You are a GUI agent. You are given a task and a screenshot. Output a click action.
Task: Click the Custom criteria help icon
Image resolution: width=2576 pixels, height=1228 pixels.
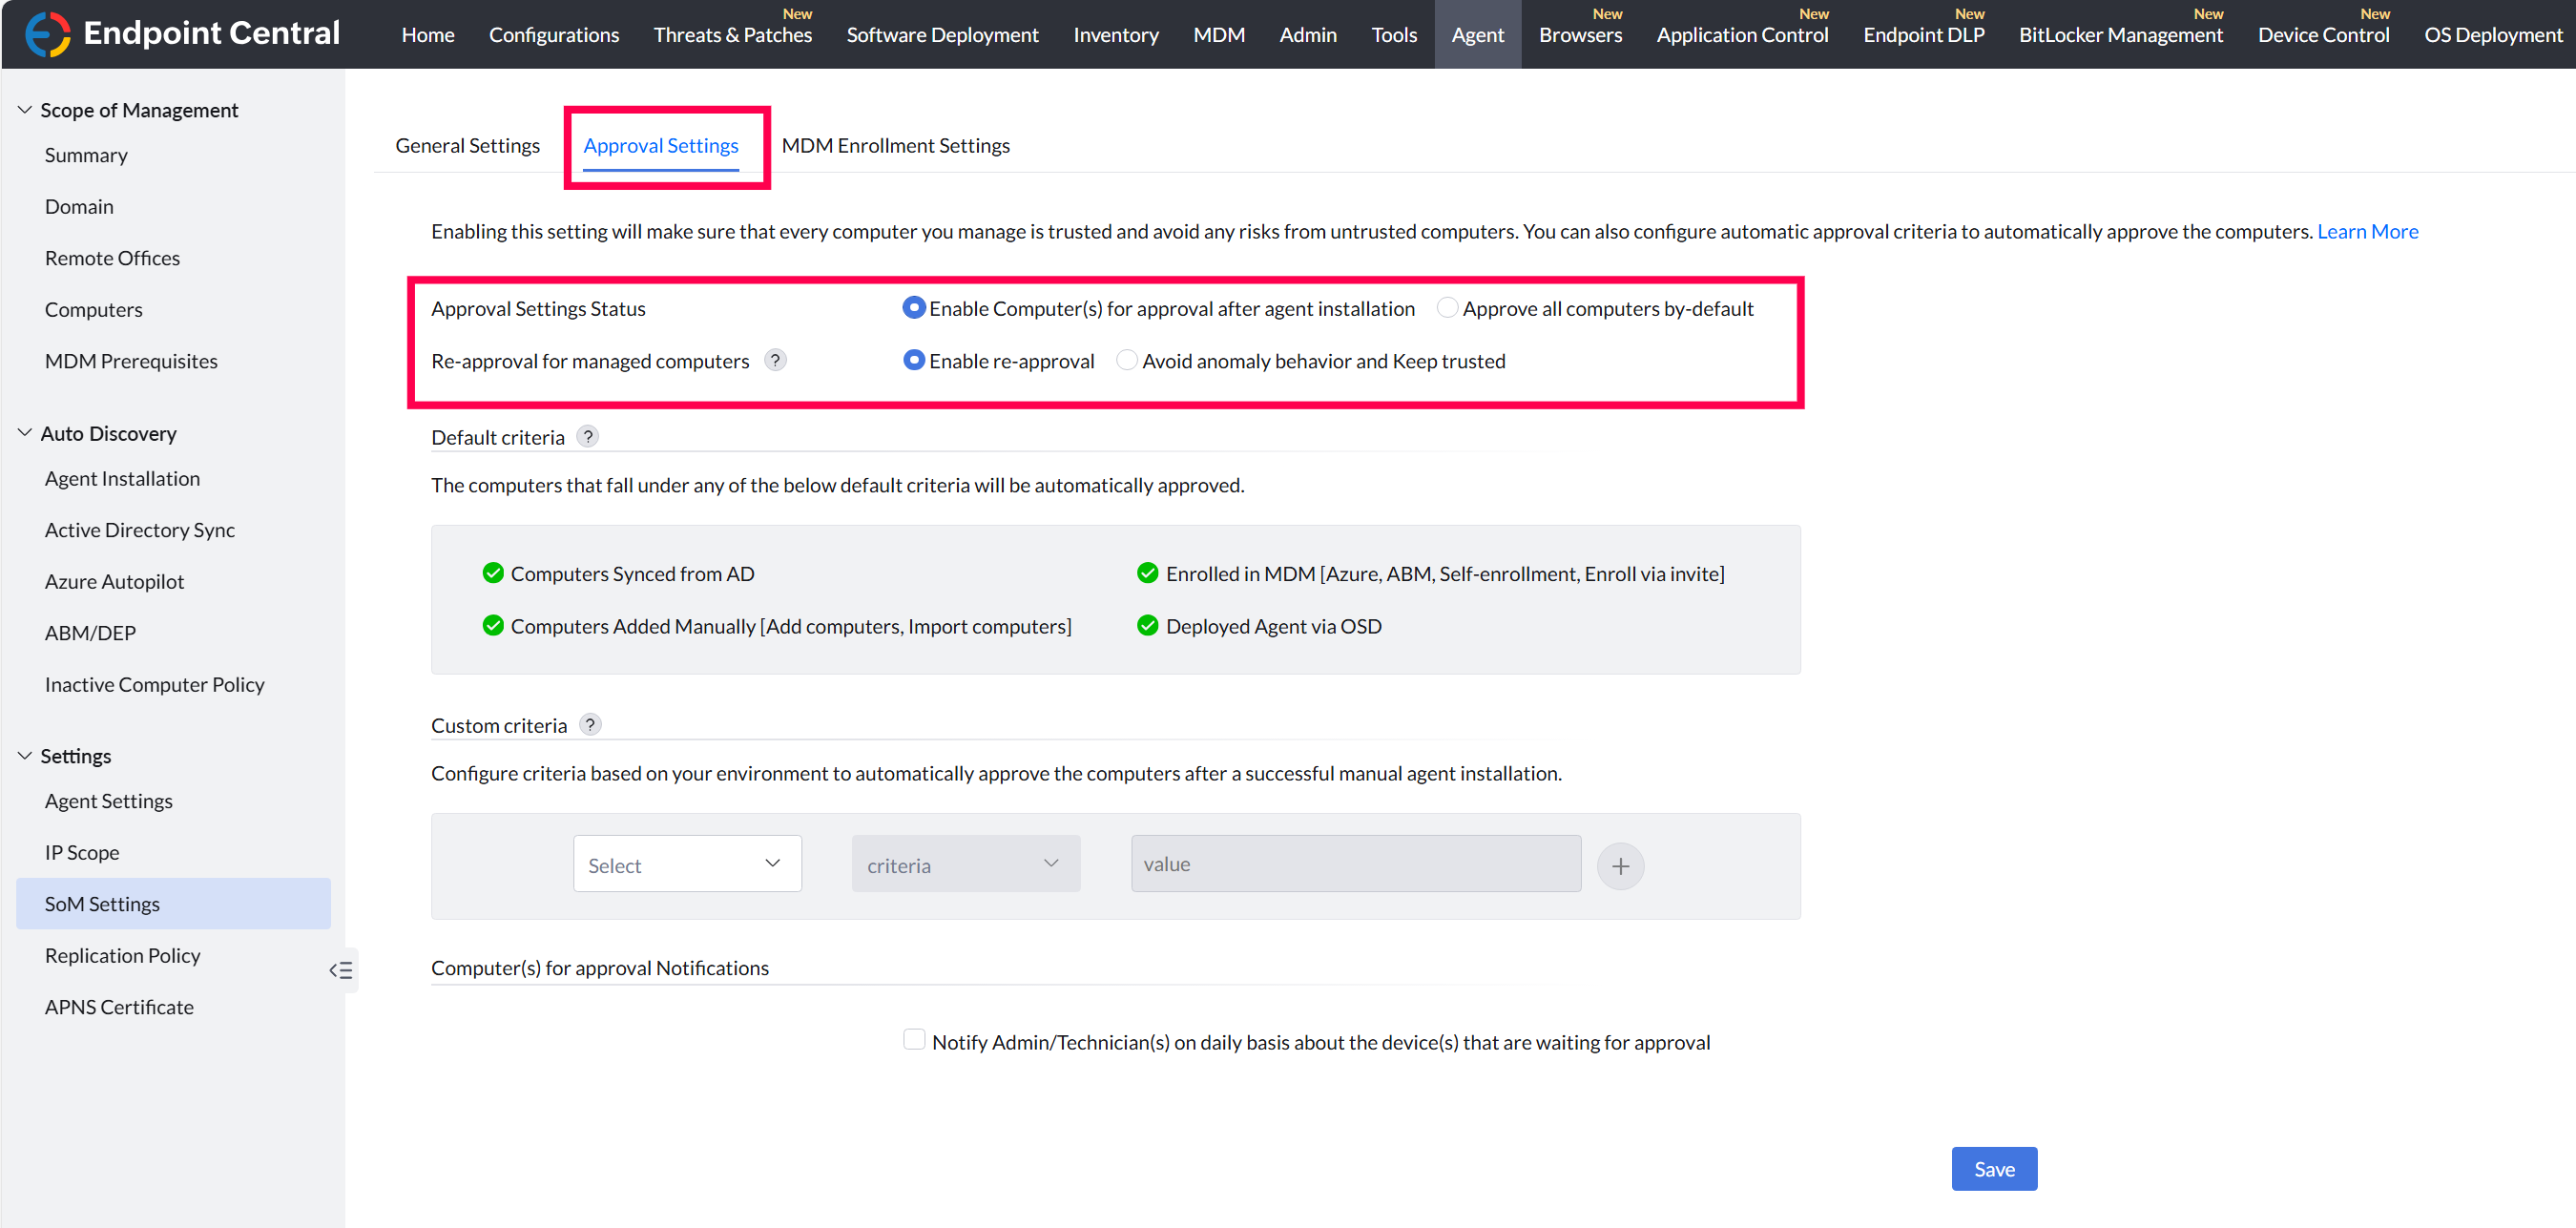click(590, 724)
